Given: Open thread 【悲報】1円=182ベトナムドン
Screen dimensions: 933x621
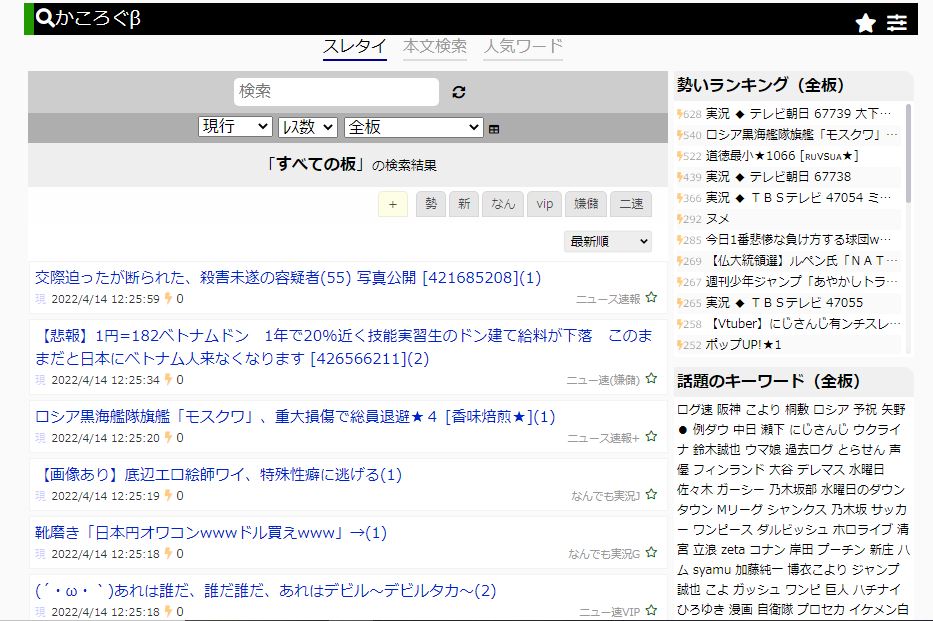Looking at the screenshot, I should pos(344,347).
